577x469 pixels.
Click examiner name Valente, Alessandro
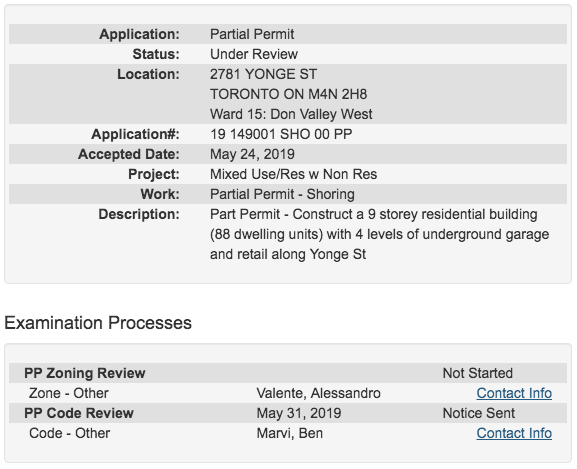click(318, 393)
